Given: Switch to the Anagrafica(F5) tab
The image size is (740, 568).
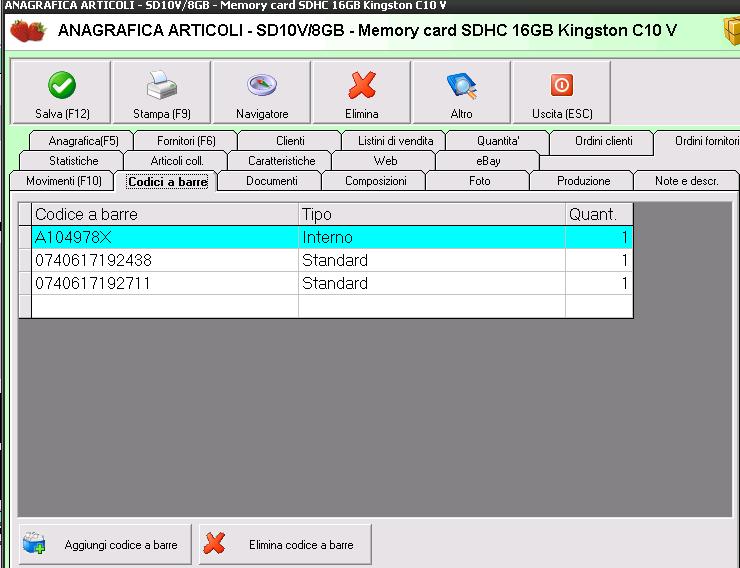Looking at the screenshot, I should [x=81, y=141].
